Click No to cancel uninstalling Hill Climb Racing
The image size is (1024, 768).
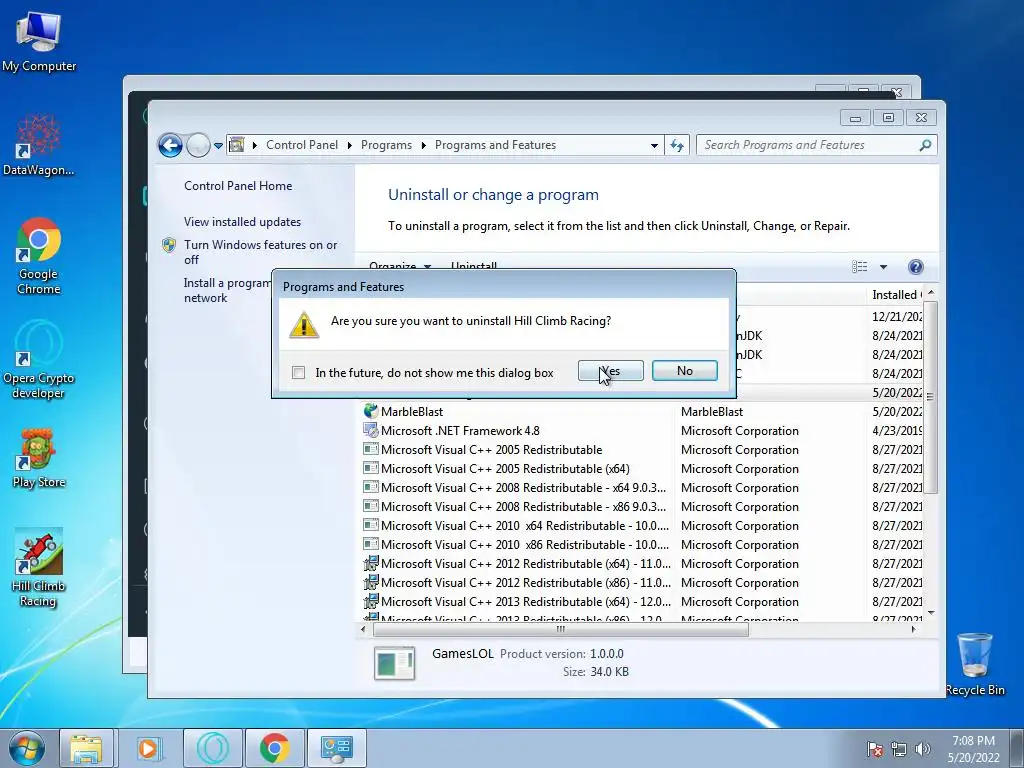click(x=684, y=371)
